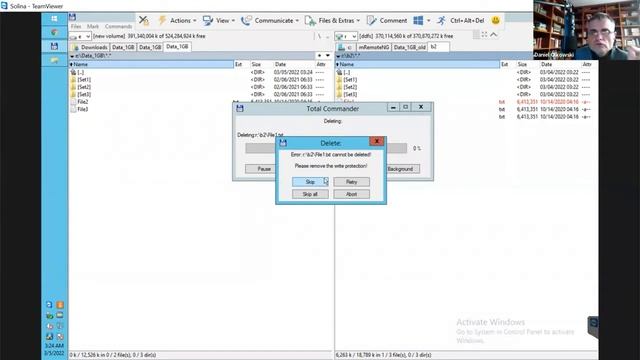This screenshot has height=360, width=640.
Task: Click Skip in the Delete dialog
Action: pyautogui.click(x=310, y=182)
